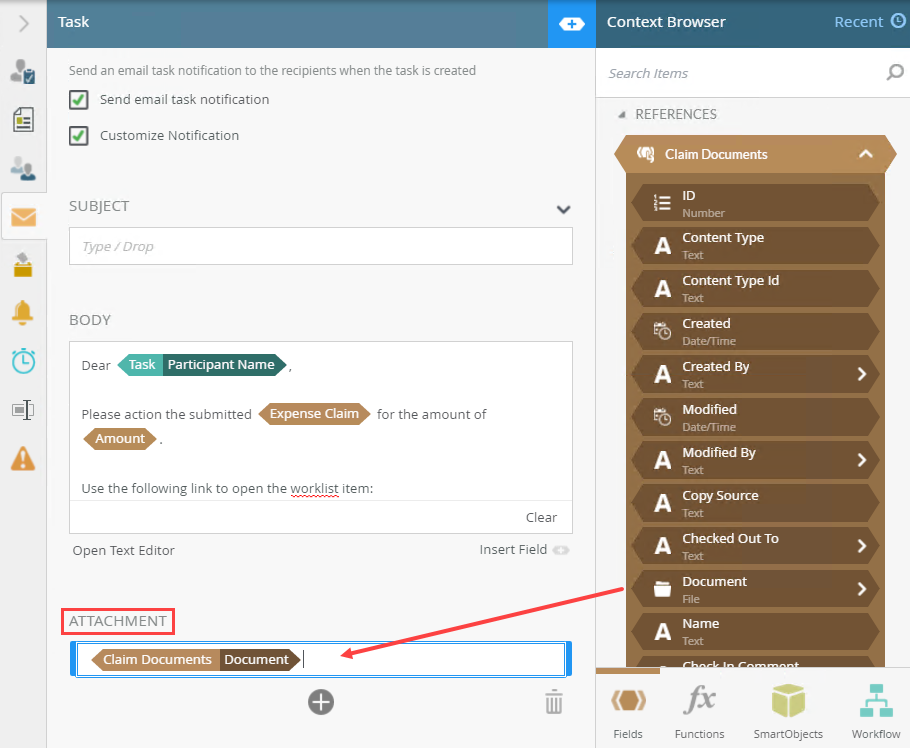Click the add attachment plus icon

click(x=321, y=703)
